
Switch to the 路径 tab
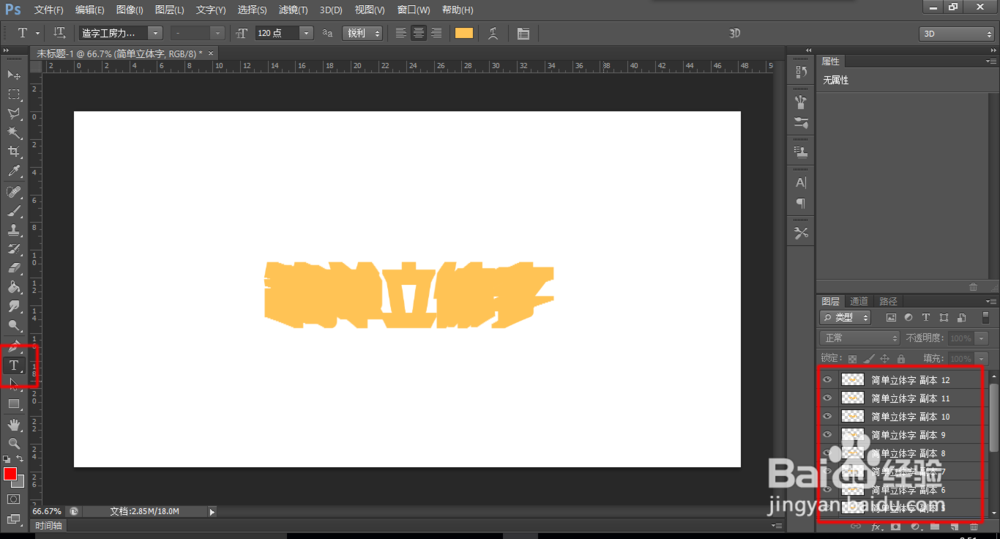point(888,301)
